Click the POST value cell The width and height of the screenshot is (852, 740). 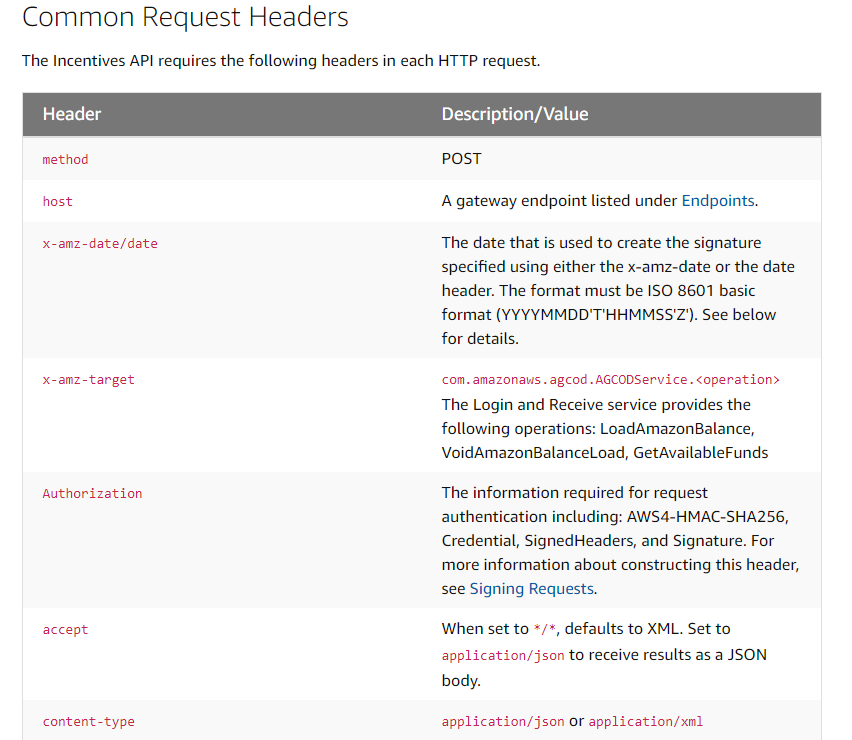[x=461, y=159]
